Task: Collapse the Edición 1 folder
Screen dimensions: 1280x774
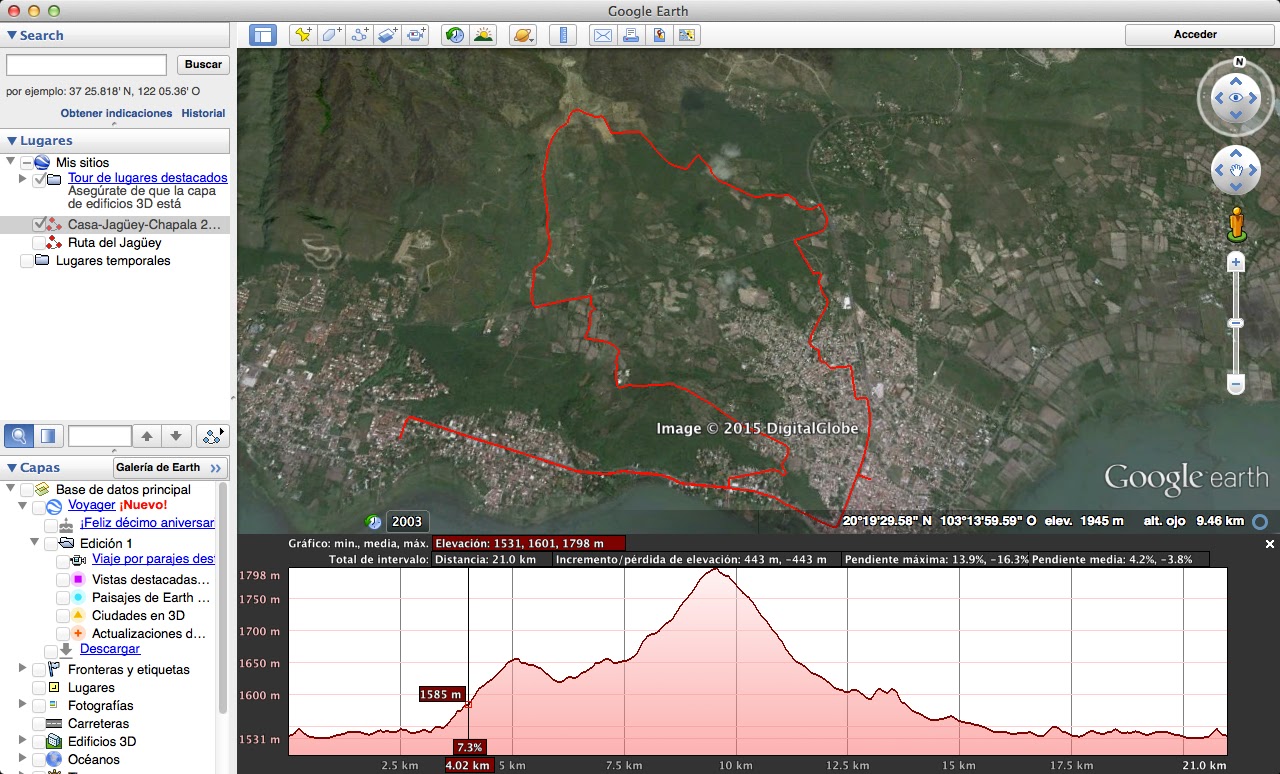Action: tap(35, 542)
